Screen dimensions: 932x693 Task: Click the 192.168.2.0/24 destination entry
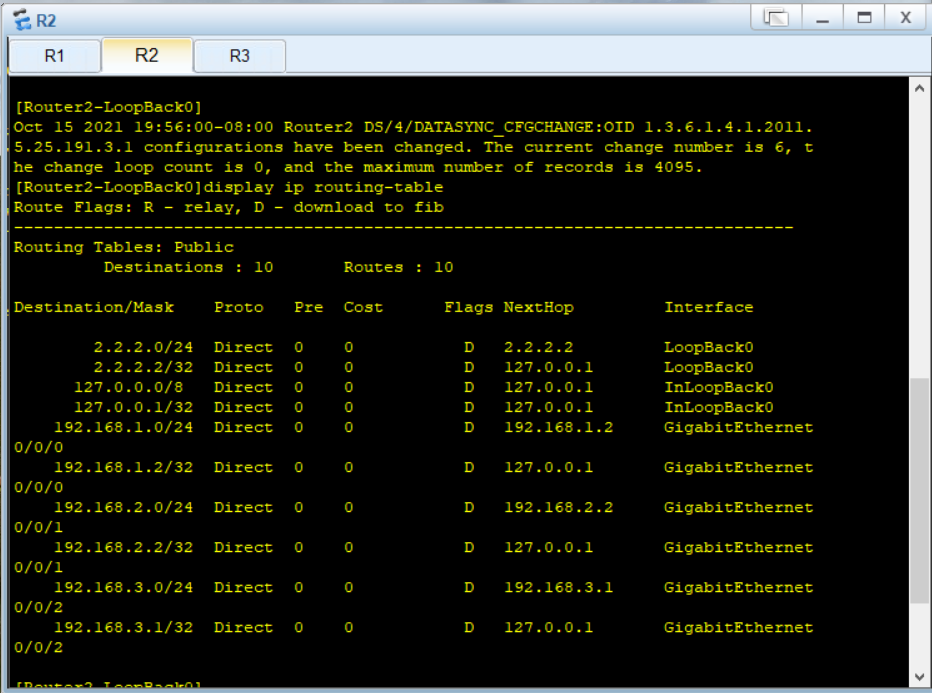124,508
